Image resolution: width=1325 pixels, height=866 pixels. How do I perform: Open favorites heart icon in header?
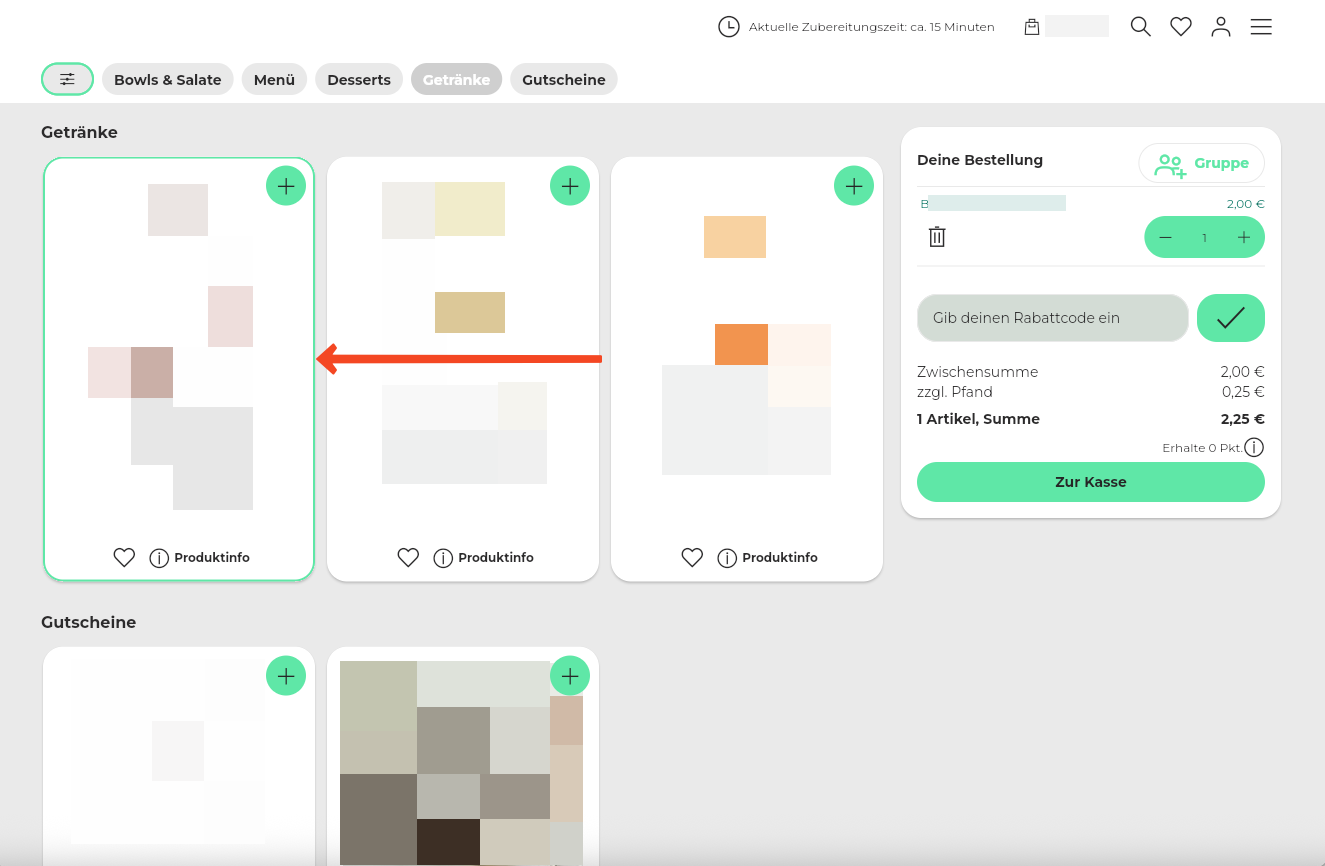click(1181, 27)
